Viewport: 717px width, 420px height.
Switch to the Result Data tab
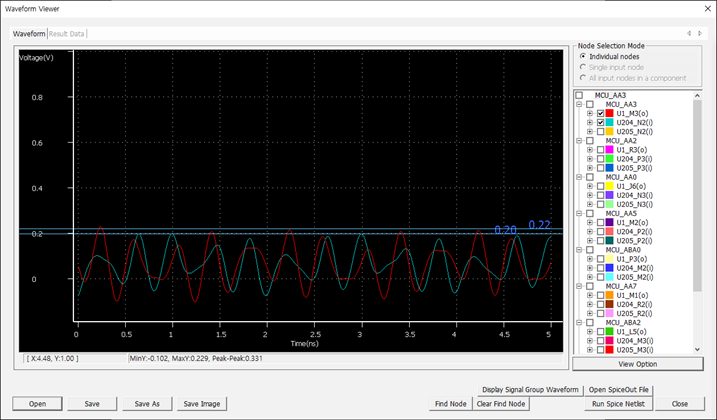[x=66, y=34]
